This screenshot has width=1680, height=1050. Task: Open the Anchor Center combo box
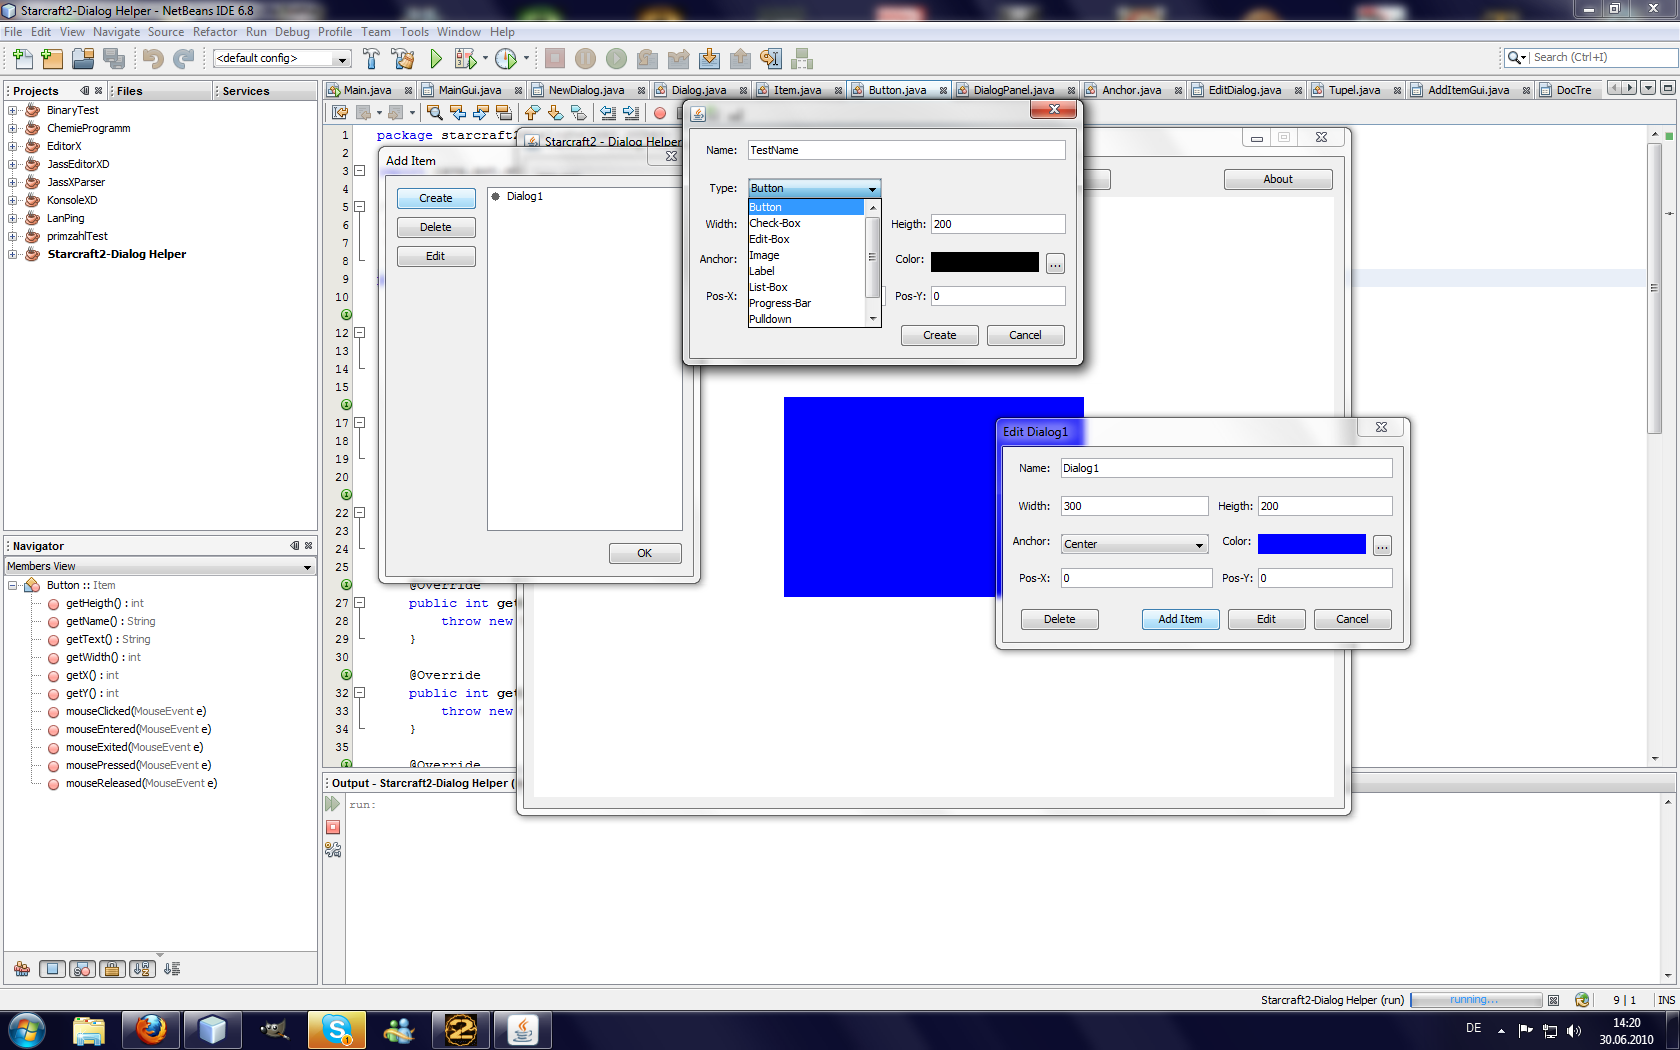click(1134, 544)
